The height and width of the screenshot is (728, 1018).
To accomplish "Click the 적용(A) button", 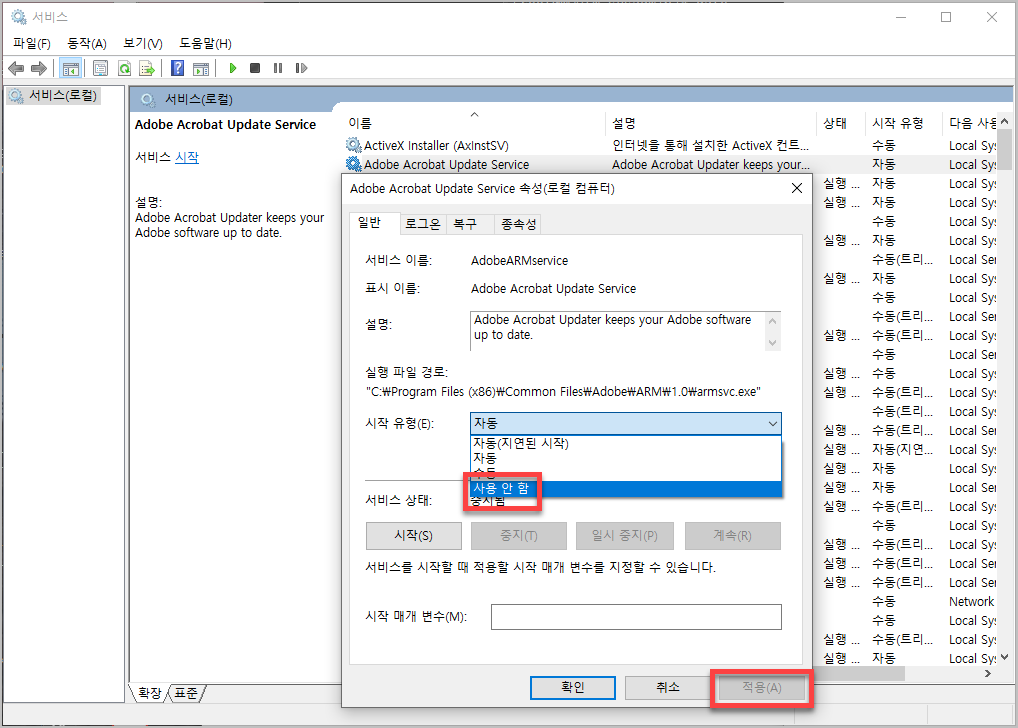I will tap(762, 687).
